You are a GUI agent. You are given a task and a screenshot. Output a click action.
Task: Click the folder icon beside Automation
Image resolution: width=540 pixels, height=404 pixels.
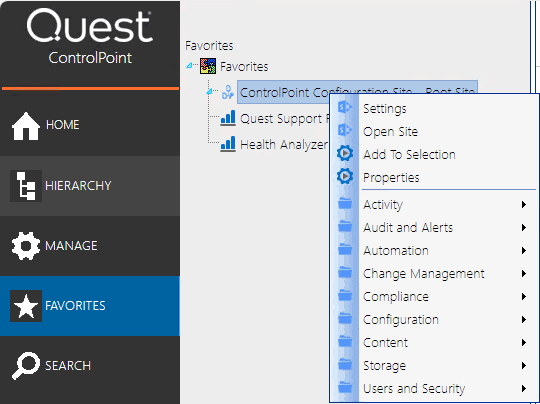coord(345,249)
